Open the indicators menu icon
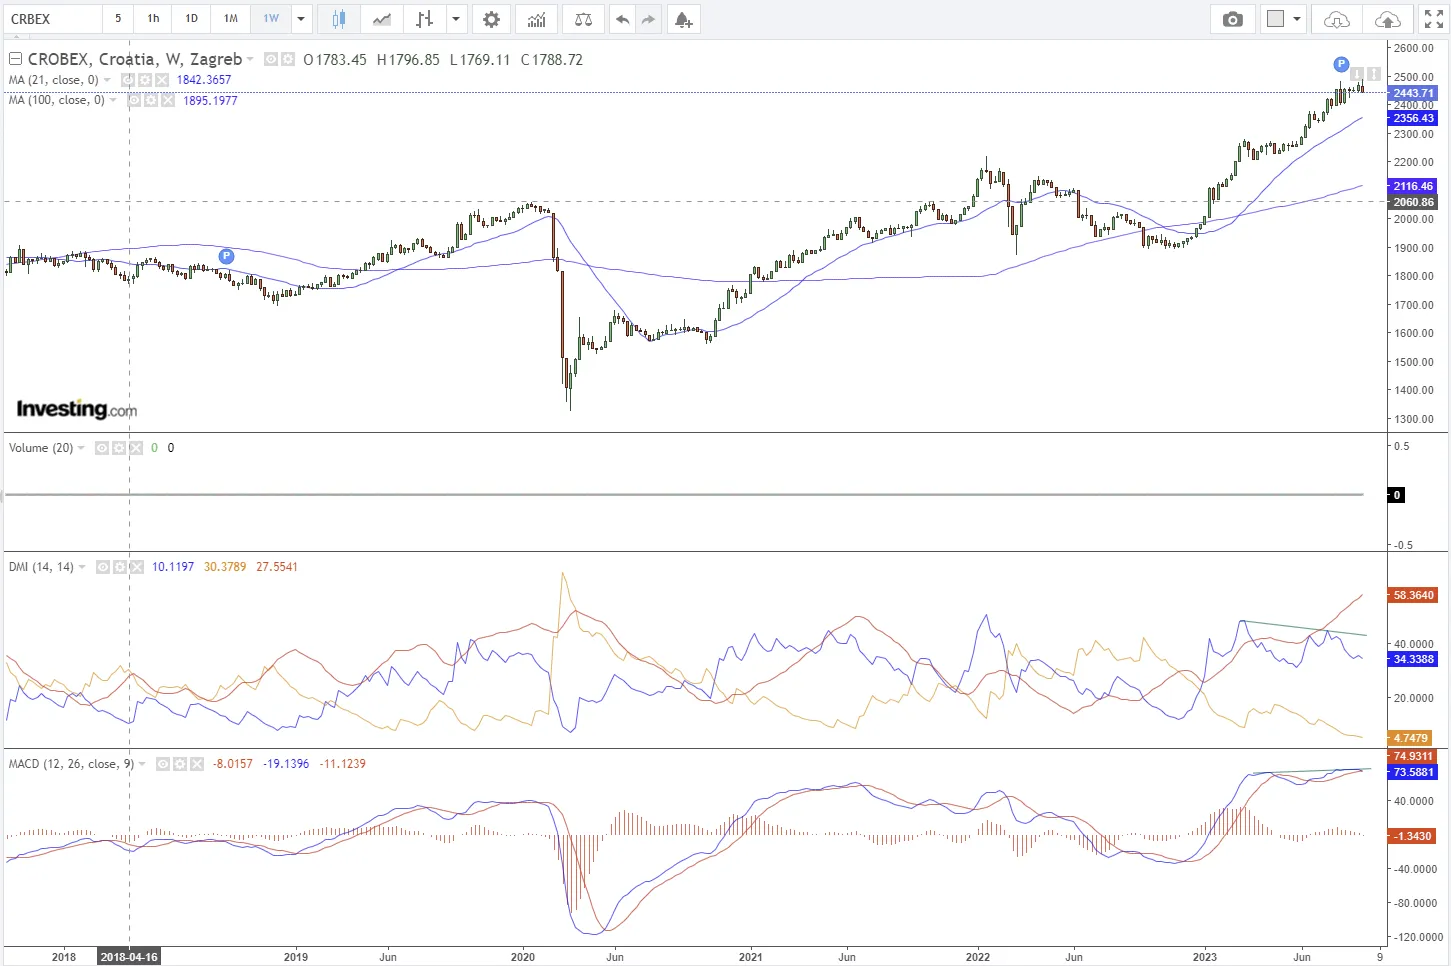1451x966 pixels. pyautogui.click(x=537, y=19)
